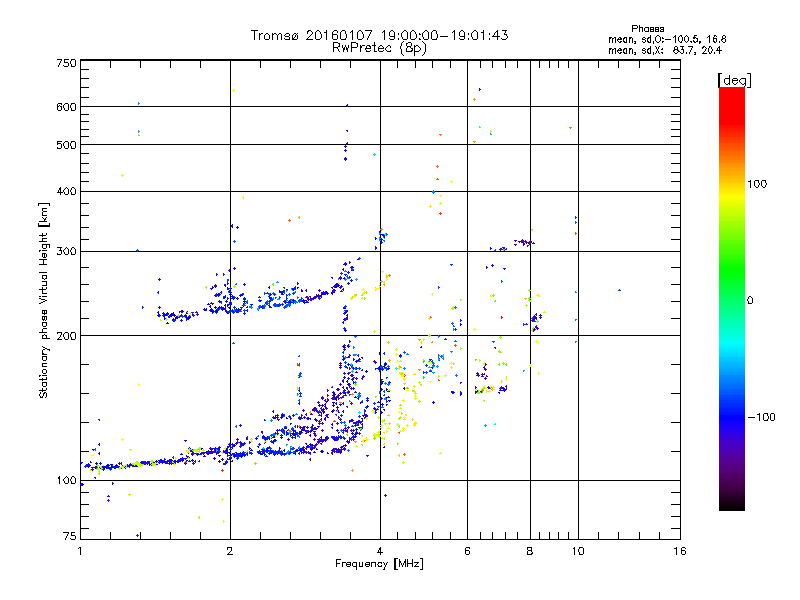The height and width of the screenshot is (600, 800).
Task: Click the '600' y-axis tick label
Action: (x=66, y=107)
